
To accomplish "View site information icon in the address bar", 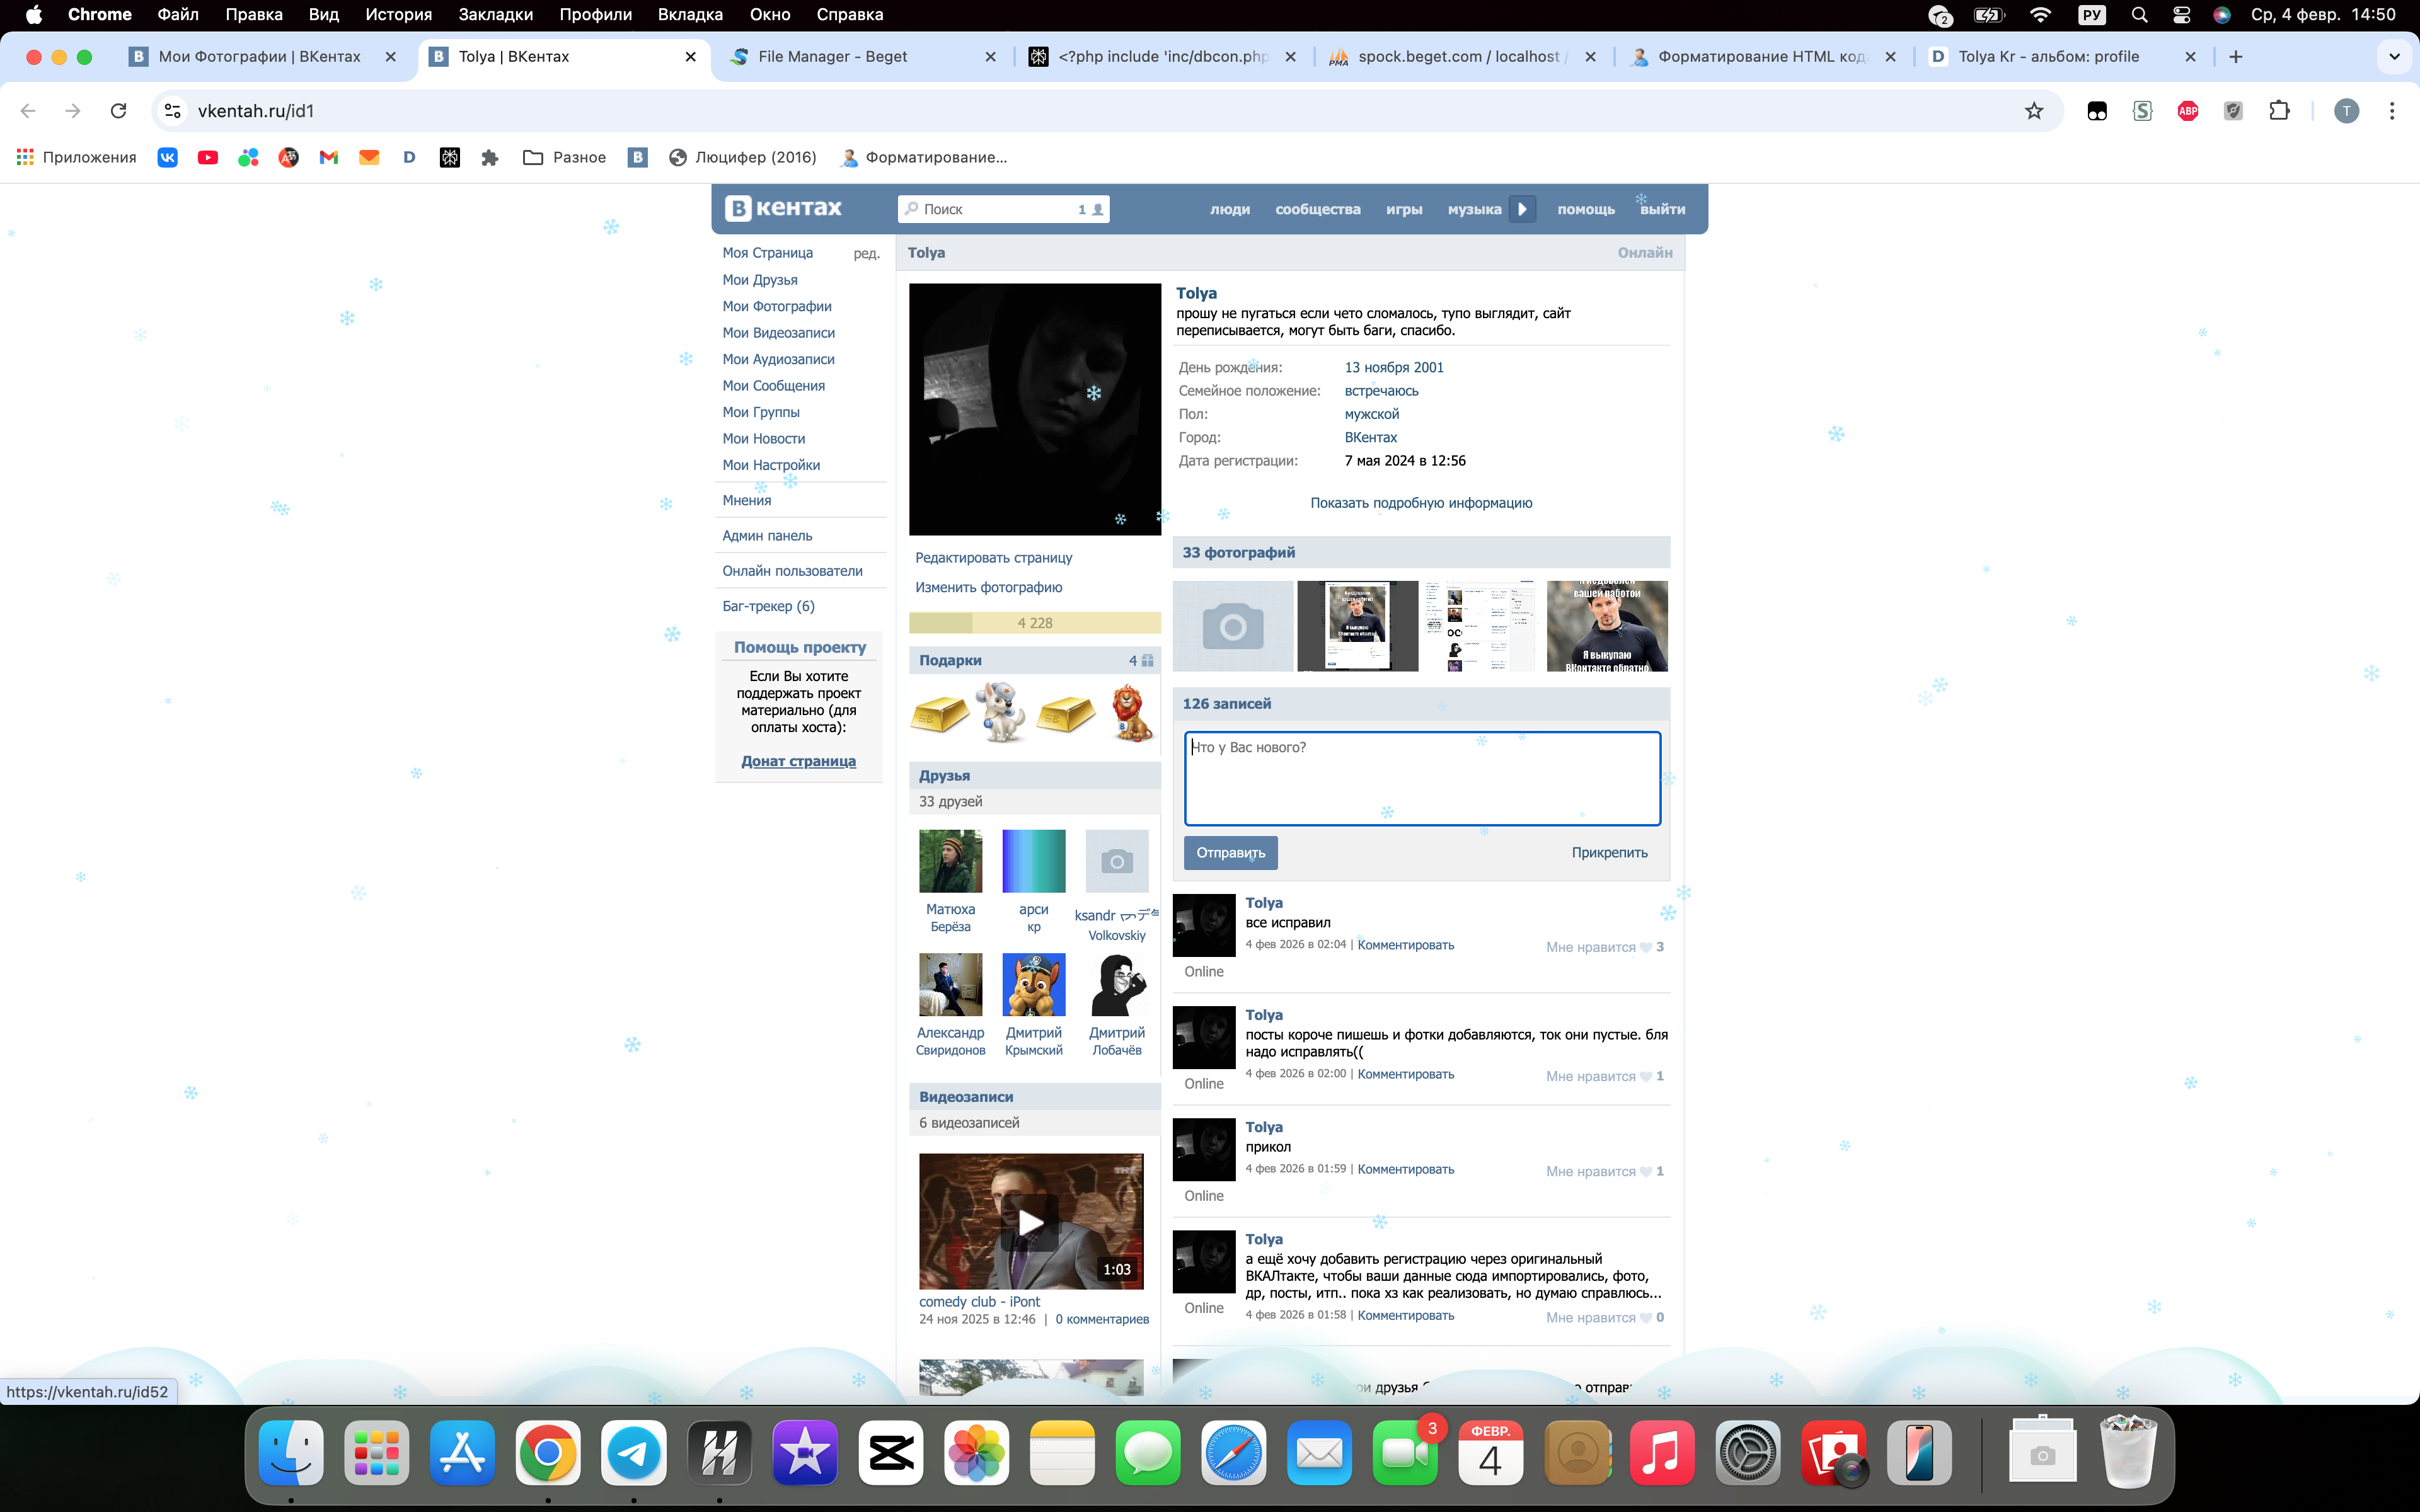I will point(173,111).
